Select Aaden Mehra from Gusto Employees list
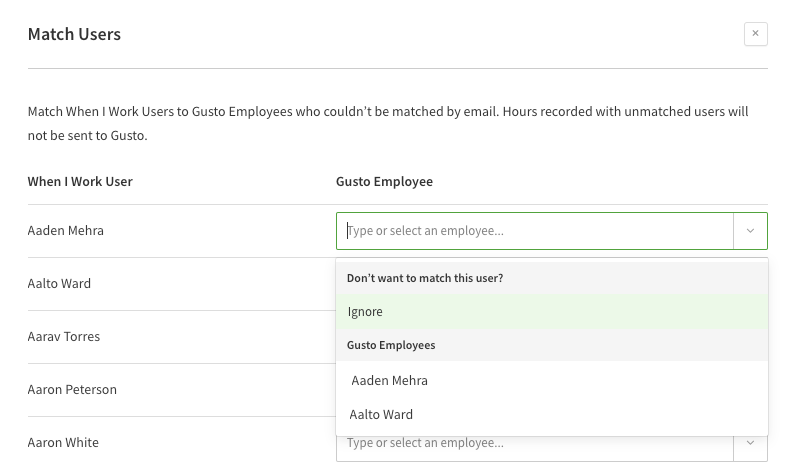 click(552, 381)
